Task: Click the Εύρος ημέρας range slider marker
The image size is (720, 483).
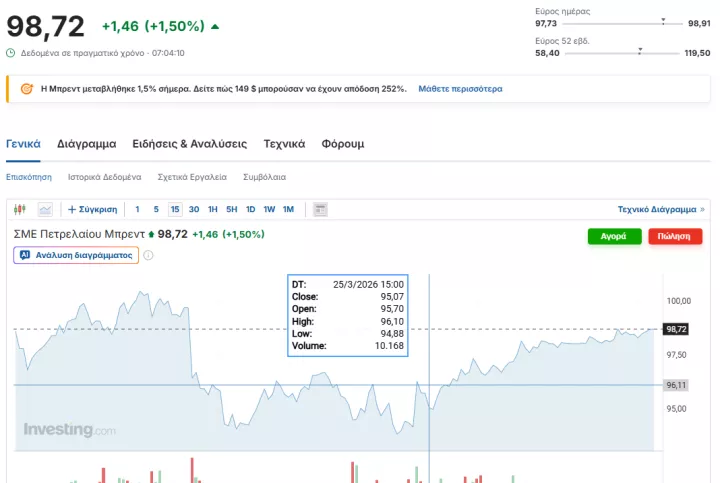Action: coord(663,20)
